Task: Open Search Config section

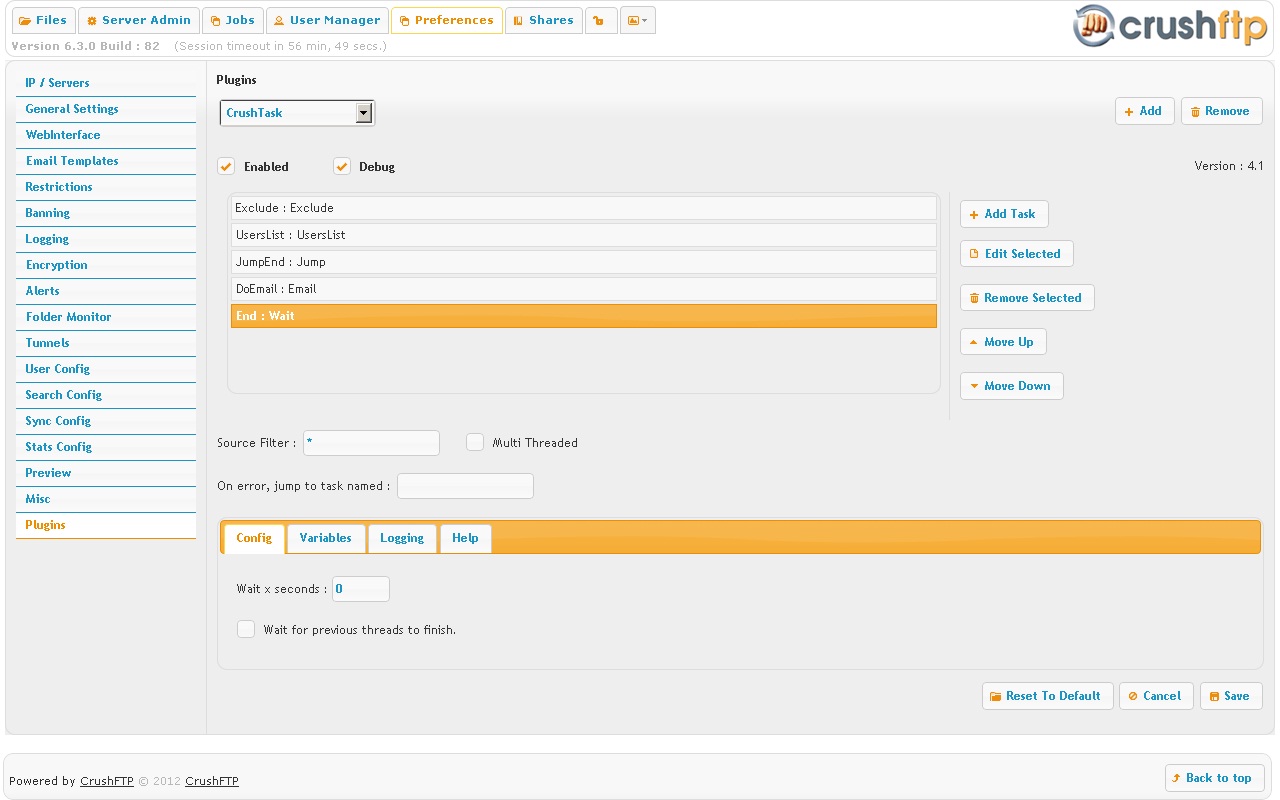Action: [x=106, y=395]
